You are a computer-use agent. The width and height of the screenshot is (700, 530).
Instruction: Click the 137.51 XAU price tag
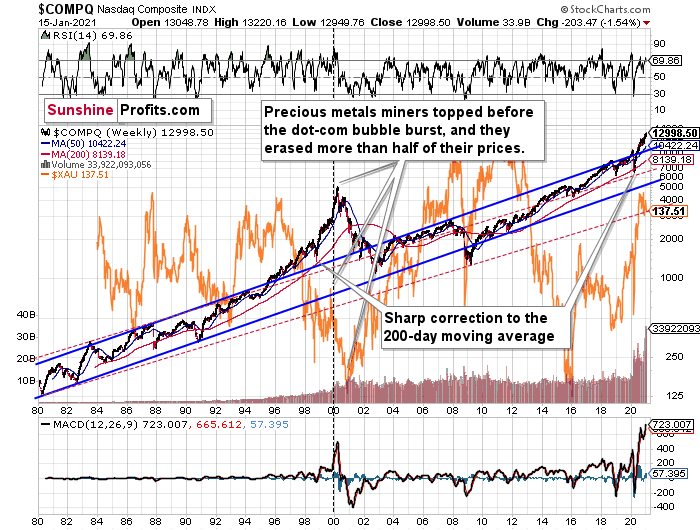(669, 211)
